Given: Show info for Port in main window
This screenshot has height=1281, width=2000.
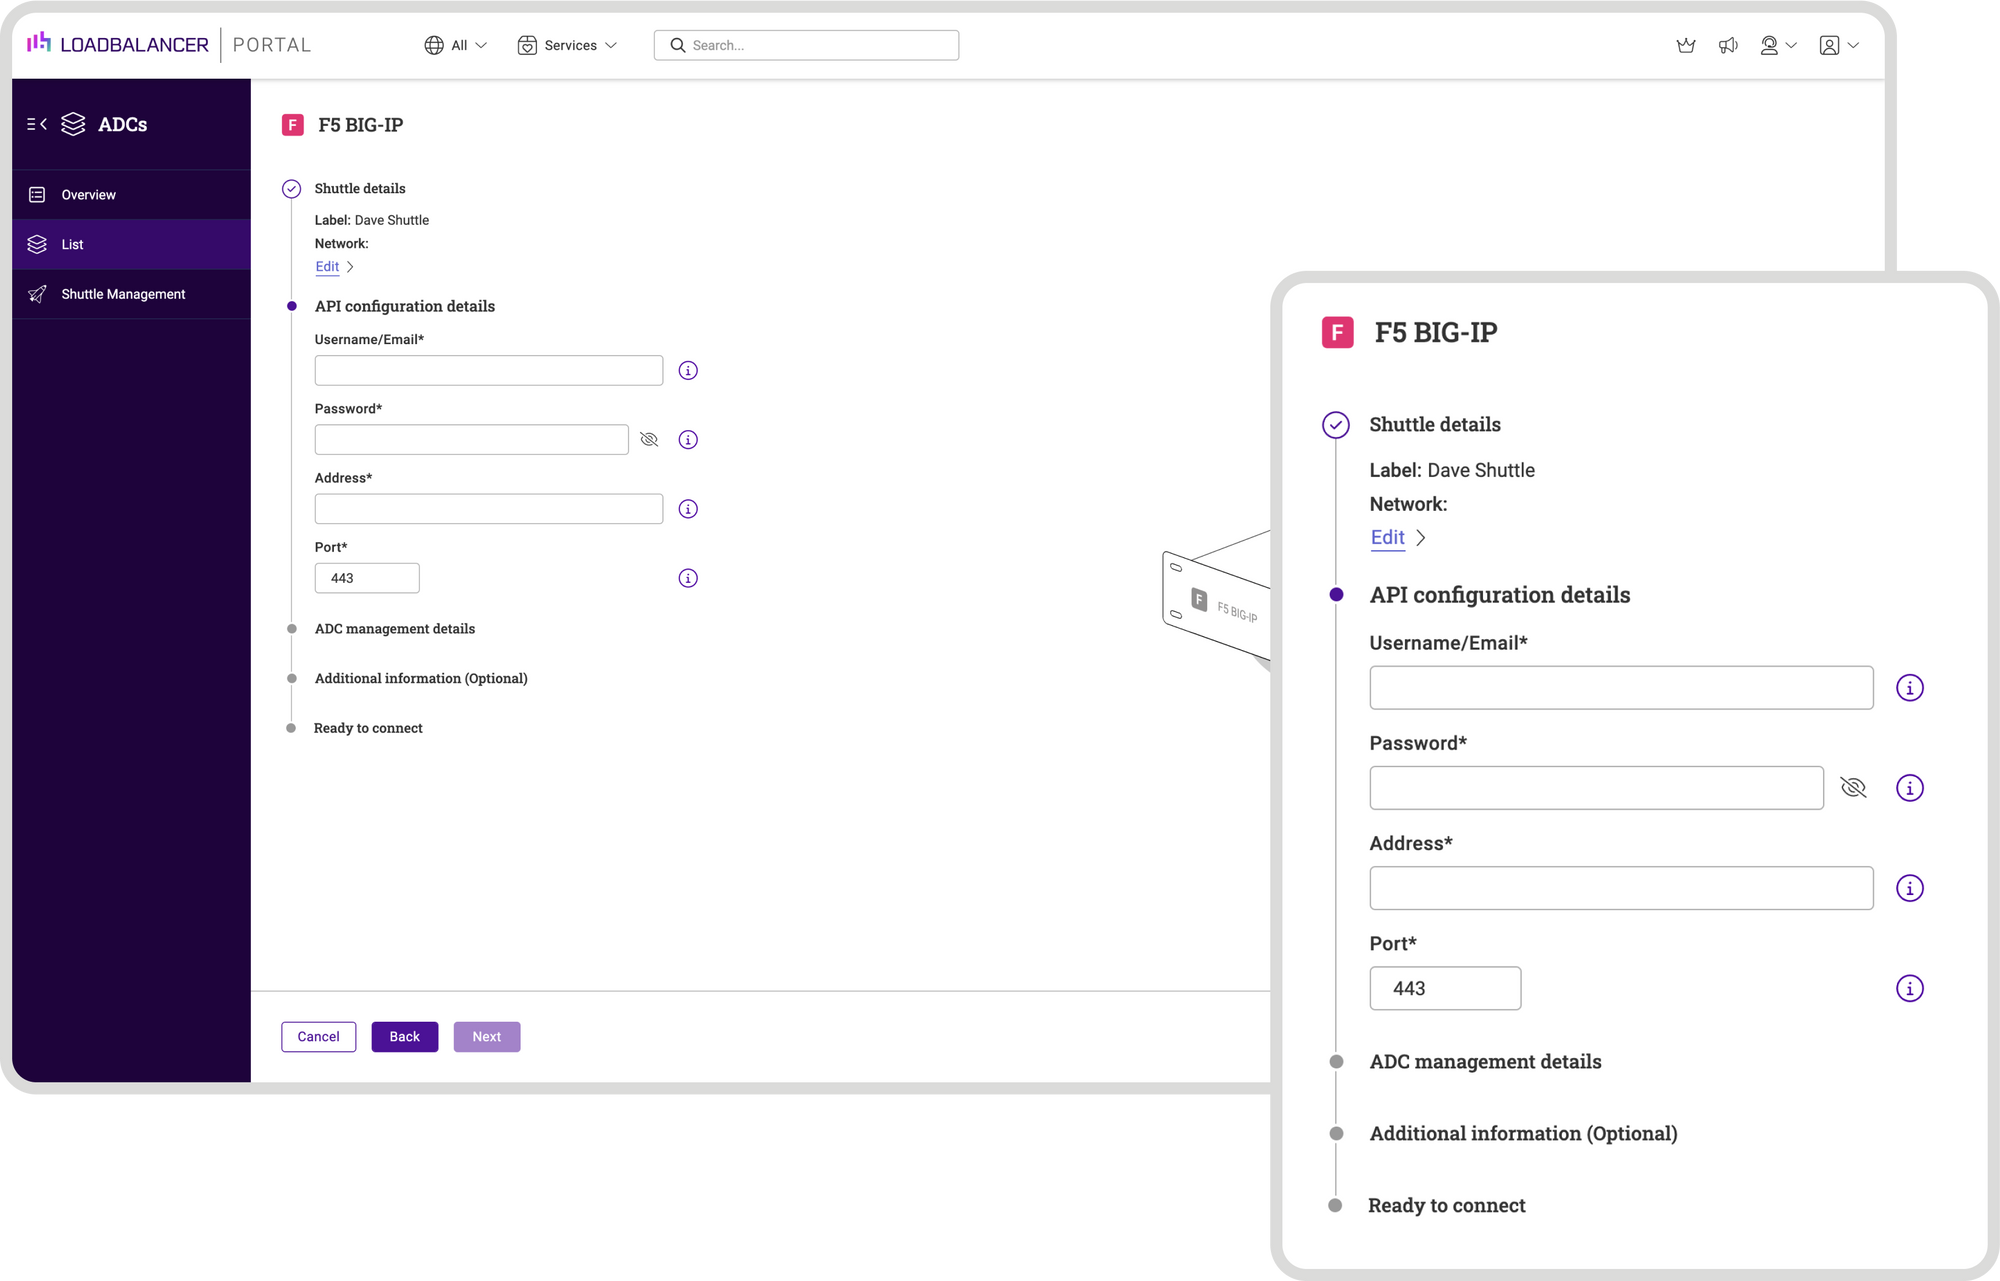Looking at the screenshot, I should (x=688, y=578).
